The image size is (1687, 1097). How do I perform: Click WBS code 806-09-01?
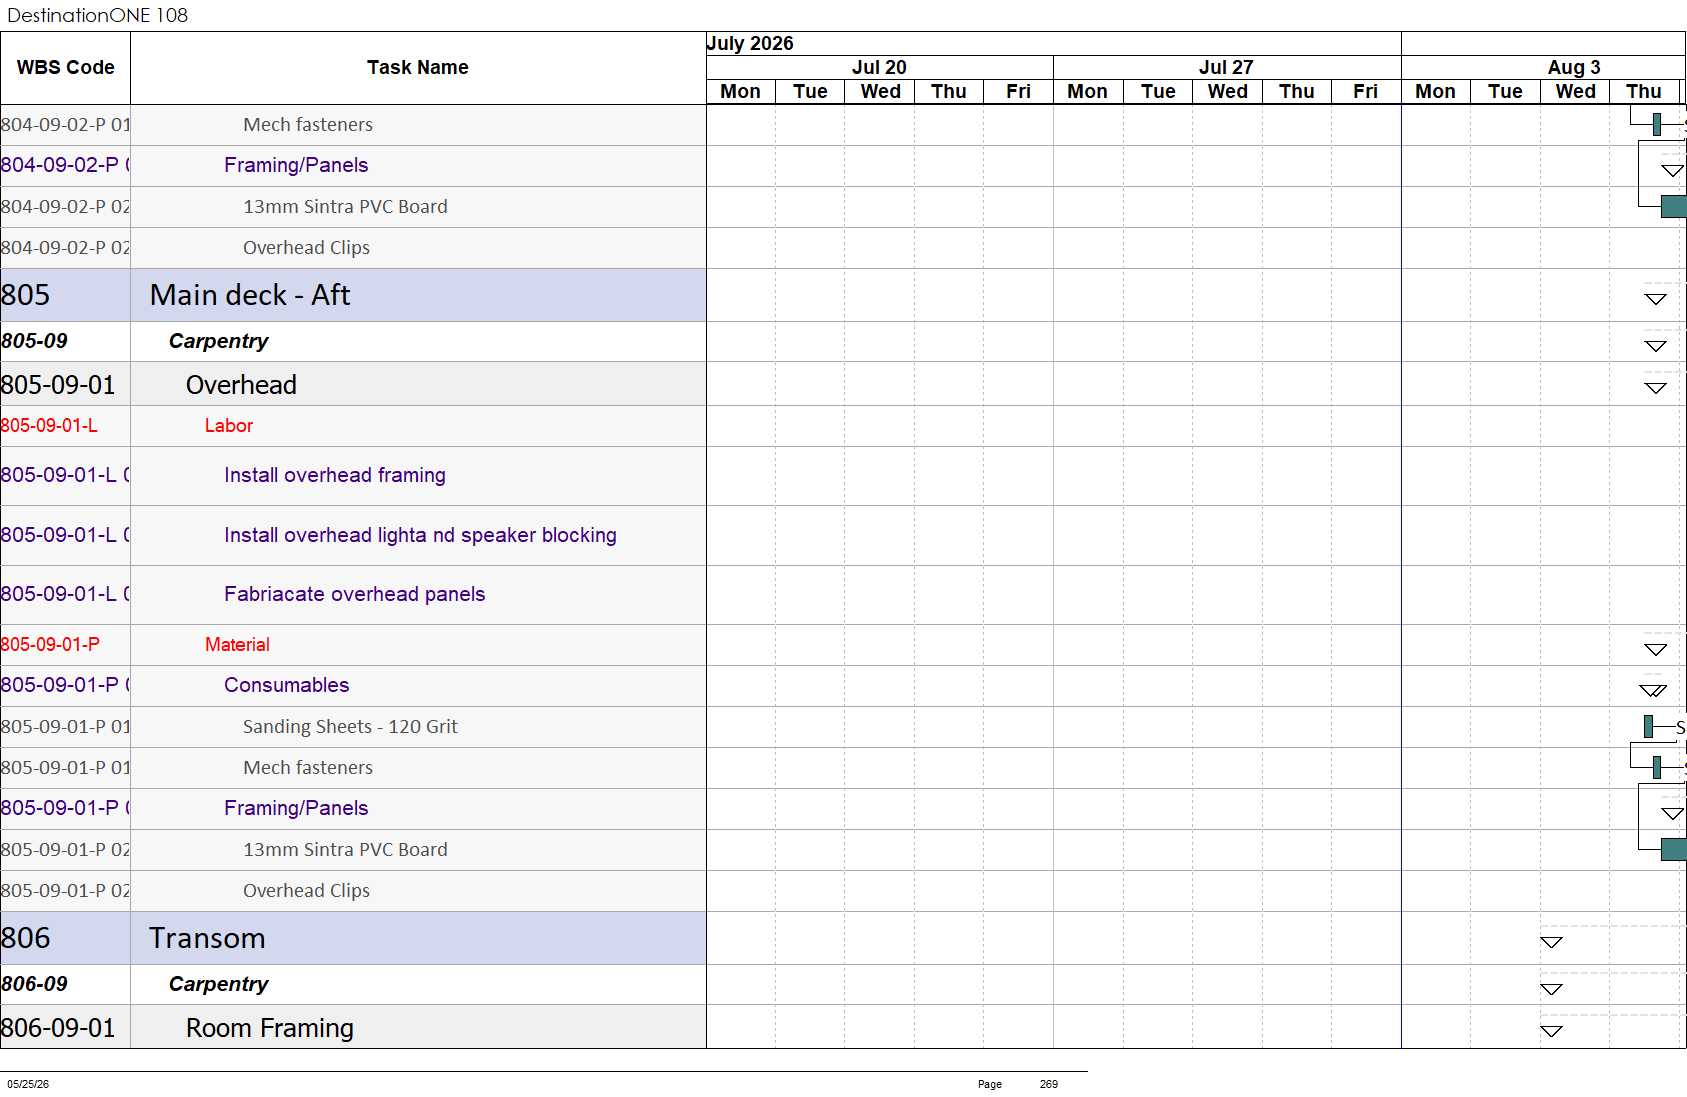click(58, 1028)
